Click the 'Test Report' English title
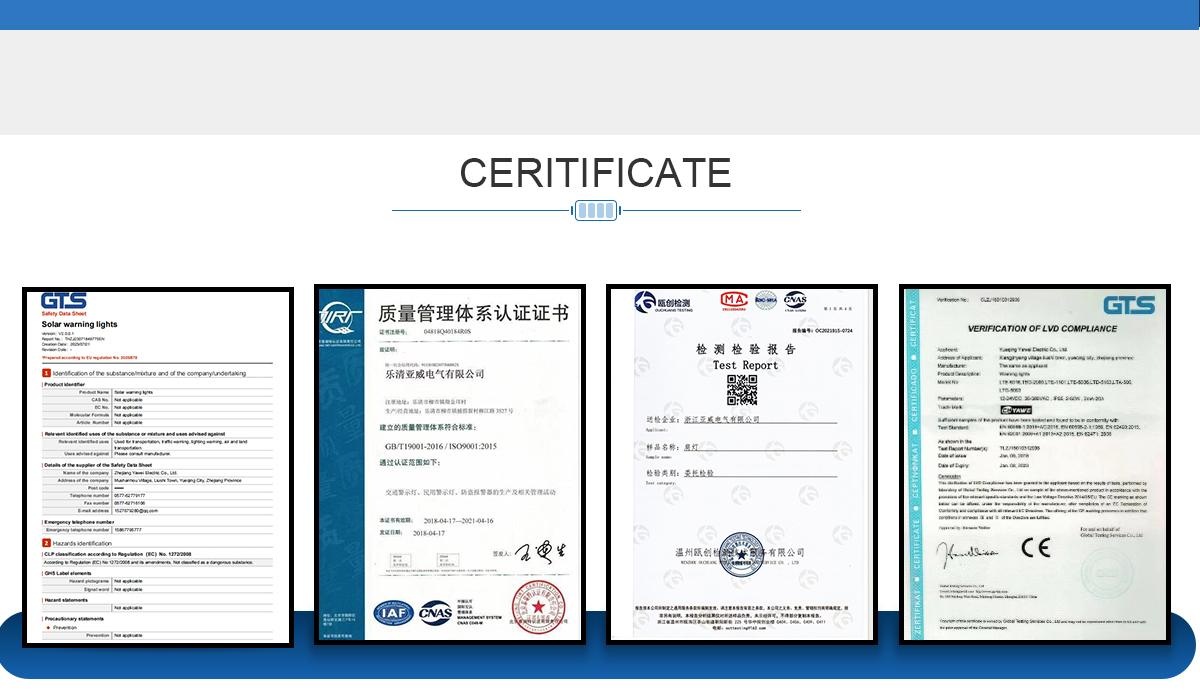1200x699 pixels. coord(745,366)
